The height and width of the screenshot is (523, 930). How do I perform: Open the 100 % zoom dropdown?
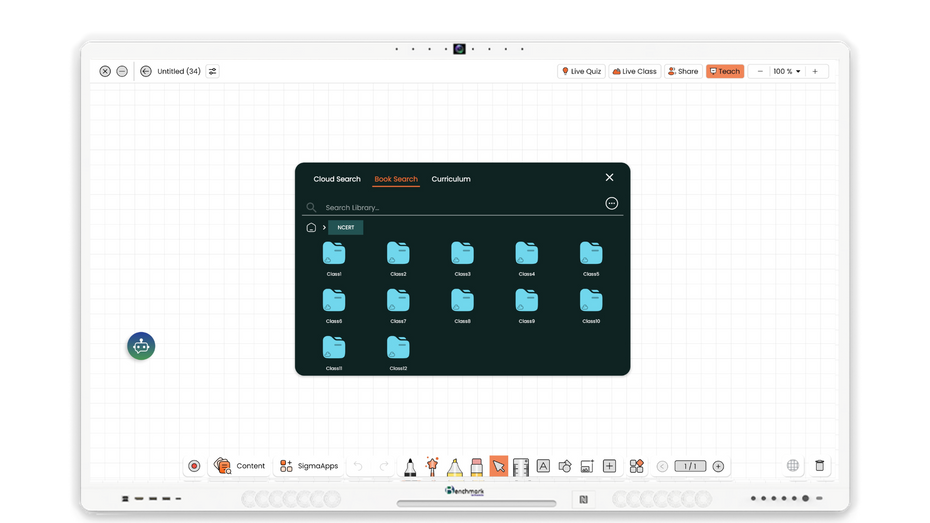tap(786, 71)
